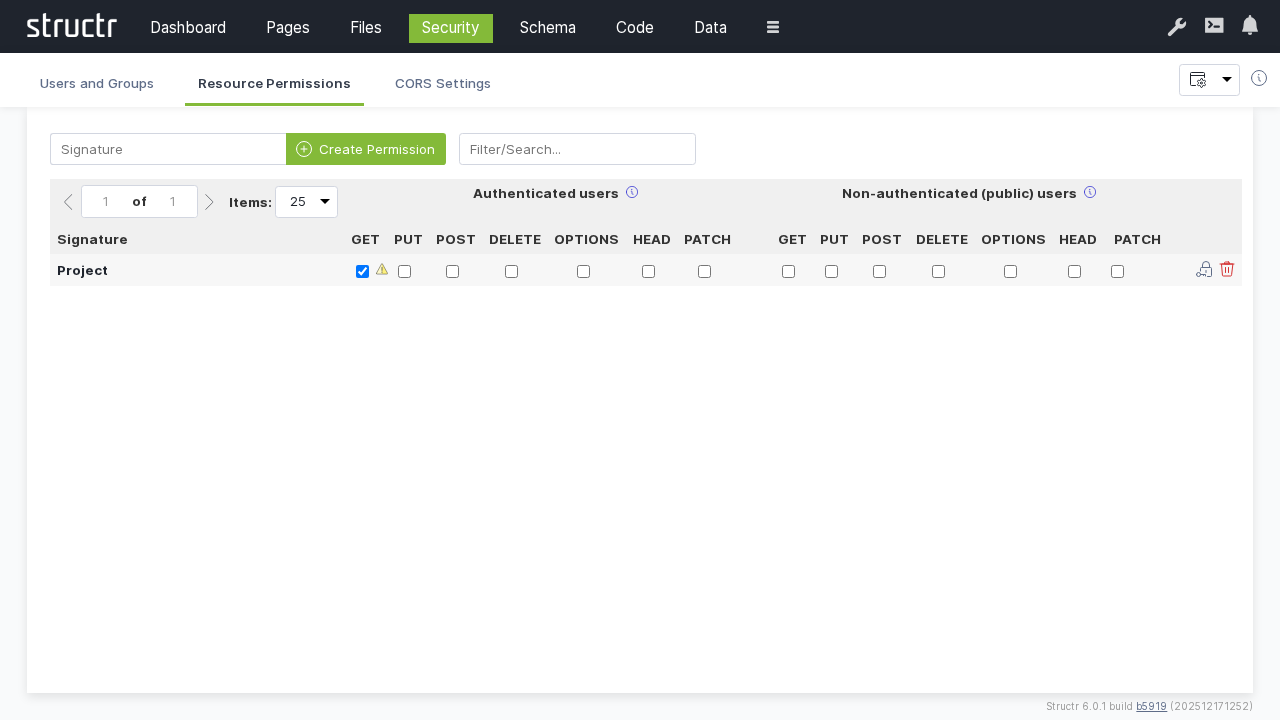
Task: Enable POST for authenticated users on Project
Action: [x=452, y=271]
